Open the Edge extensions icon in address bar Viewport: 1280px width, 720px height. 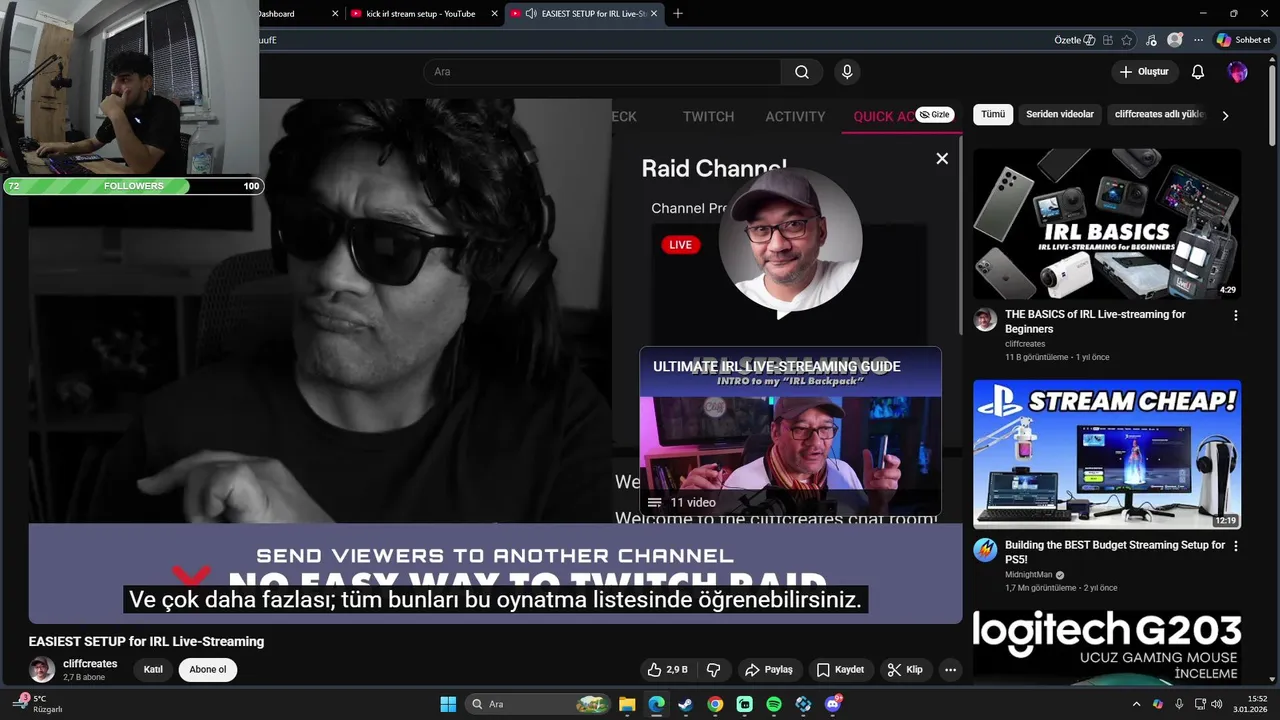point(1108,40)
